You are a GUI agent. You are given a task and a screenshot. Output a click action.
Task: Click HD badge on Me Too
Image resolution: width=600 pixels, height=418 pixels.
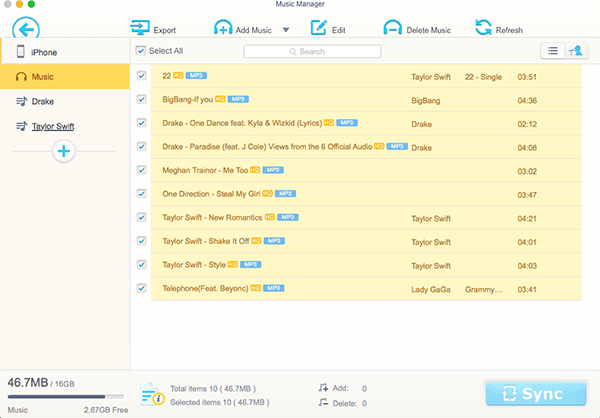click(255, 170)
